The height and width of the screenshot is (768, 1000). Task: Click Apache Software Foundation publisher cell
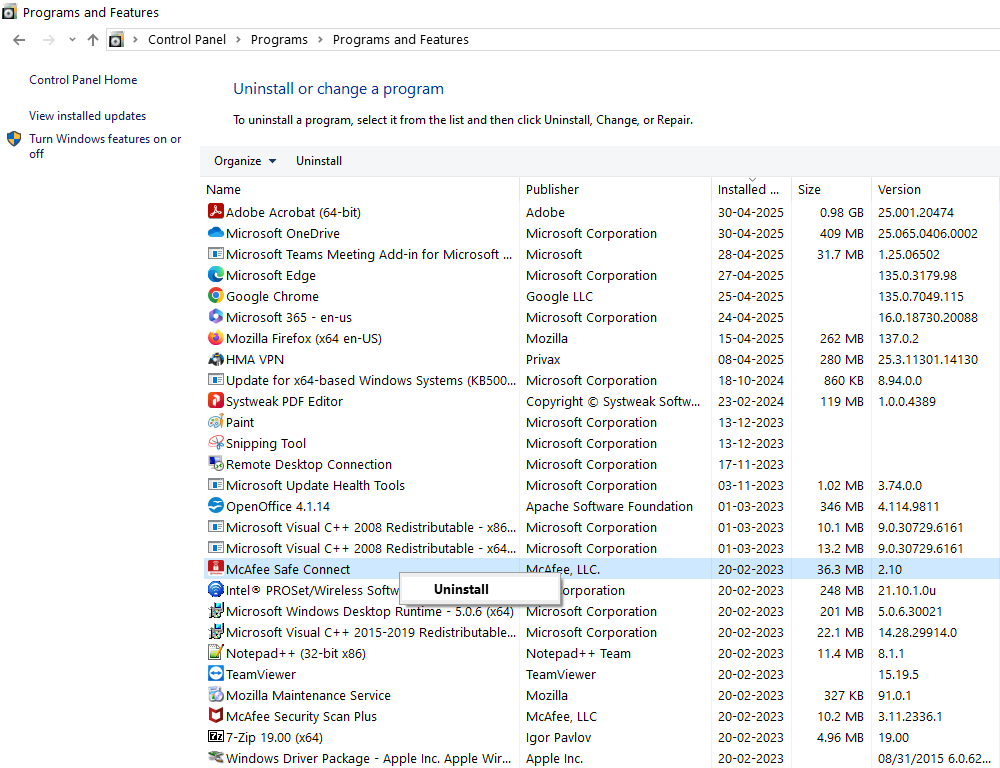tap(609, 506)
